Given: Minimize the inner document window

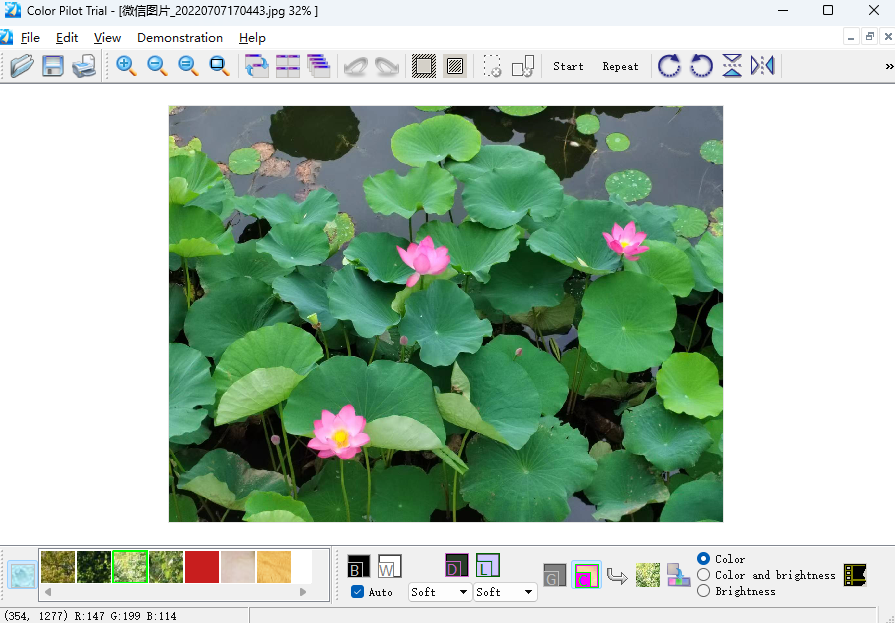Looking at the screenshot, I should pyautogui.click(x=851, y=37).
